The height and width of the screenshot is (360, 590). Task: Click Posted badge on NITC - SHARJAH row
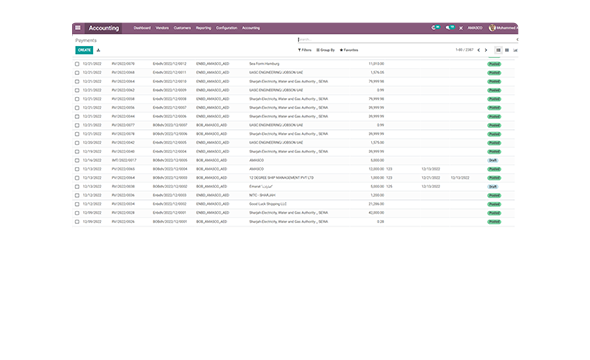tap(494, 196)
